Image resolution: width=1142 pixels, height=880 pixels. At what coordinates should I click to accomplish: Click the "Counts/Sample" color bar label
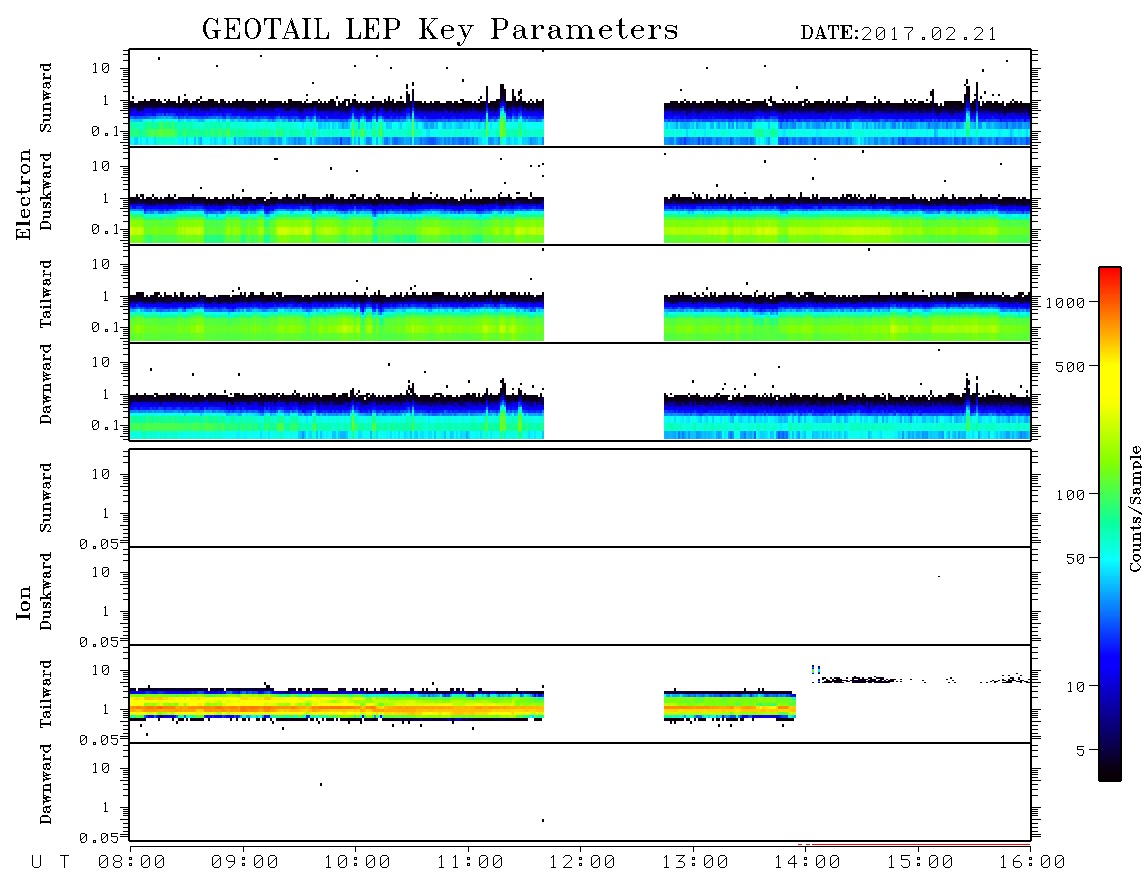click(x=1134, y=508)
